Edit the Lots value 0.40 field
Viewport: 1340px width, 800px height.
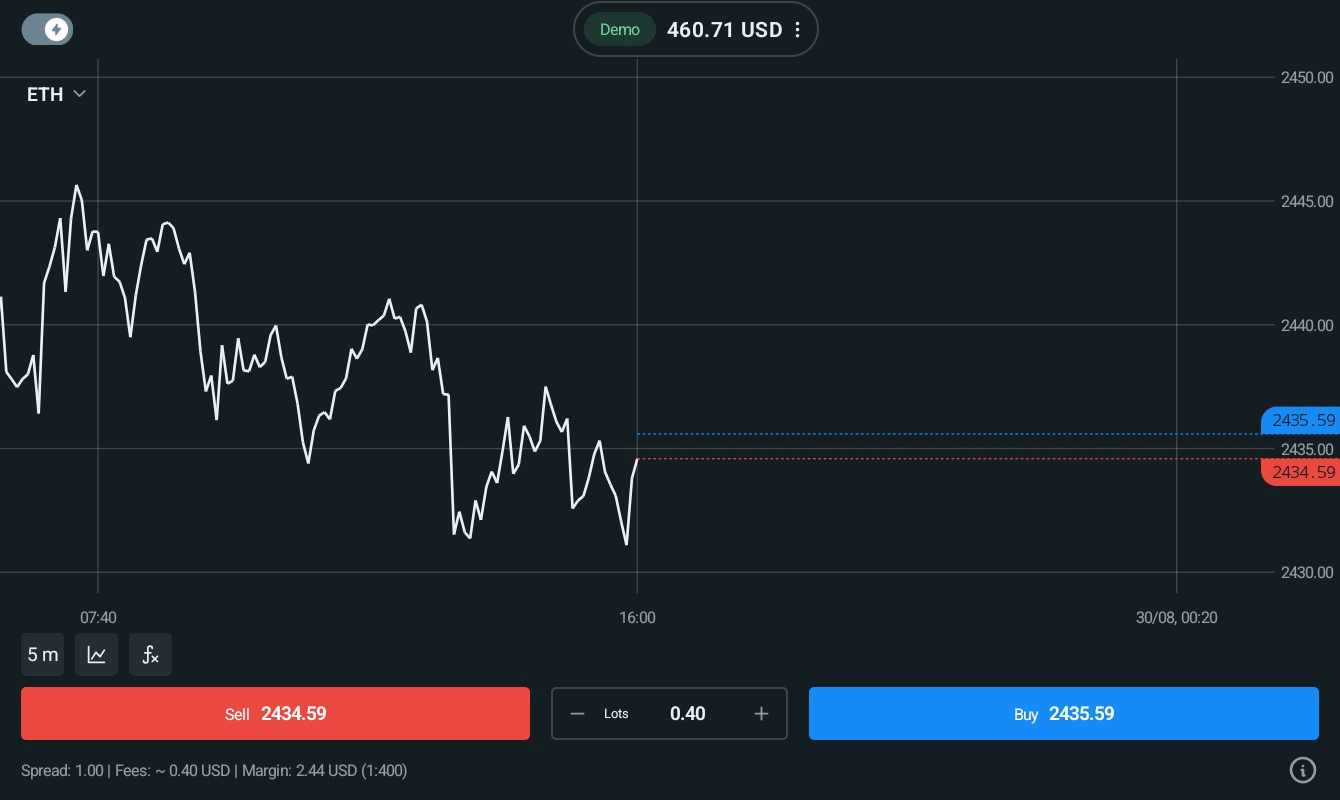pyautogui.click(x=688, y=714)
